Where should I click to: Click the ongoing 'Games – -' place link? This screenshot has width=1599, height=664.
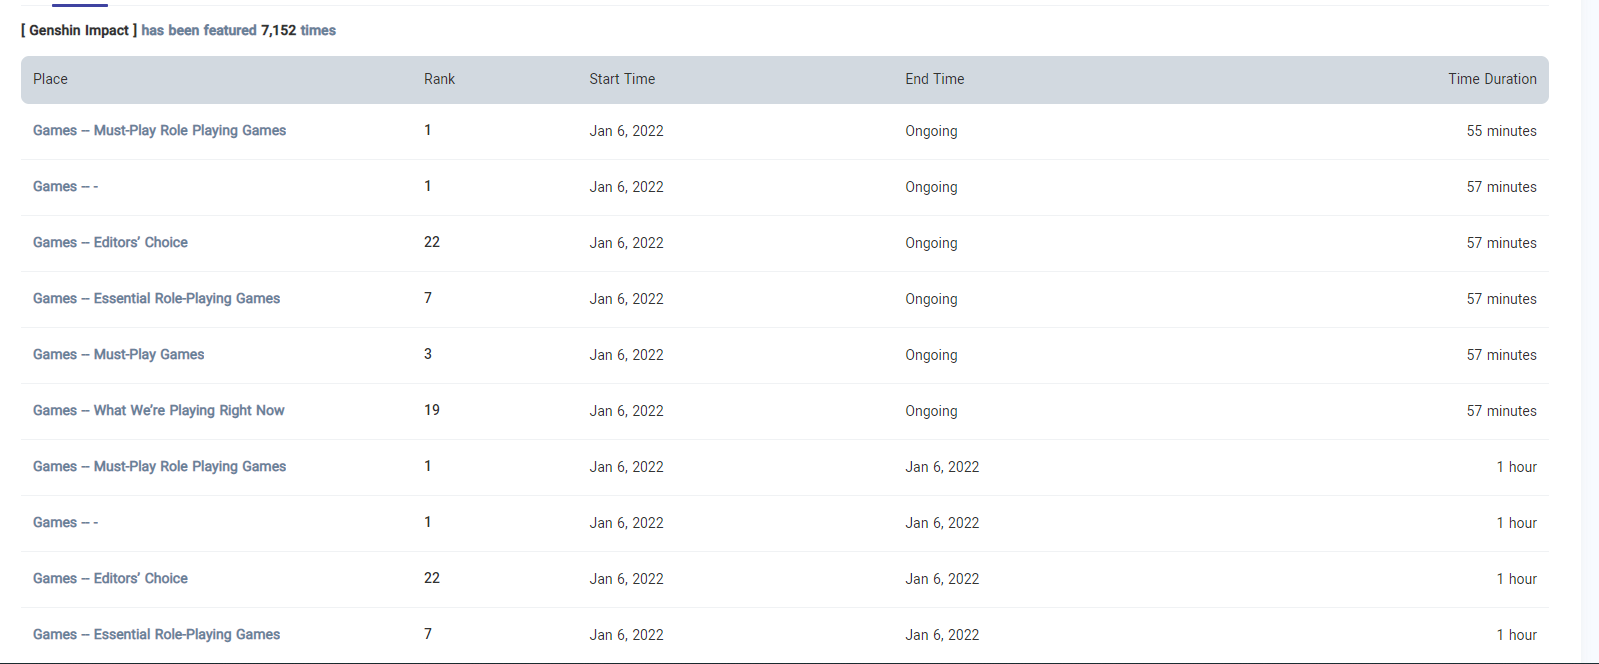coord(65,186)
